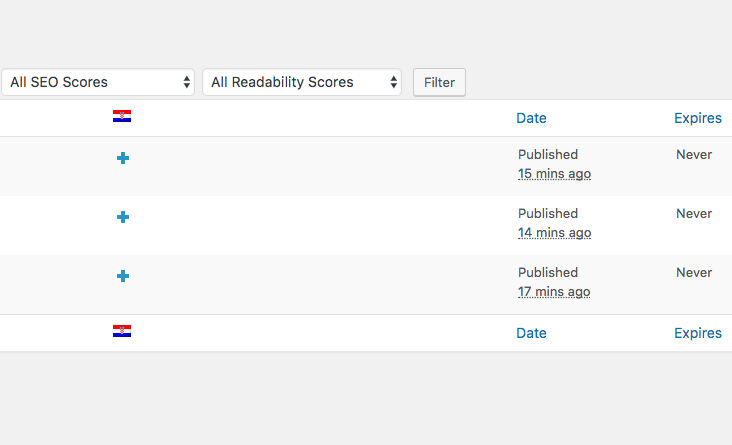Click the arrows on SEO Scores selector

tap(186, 82)
